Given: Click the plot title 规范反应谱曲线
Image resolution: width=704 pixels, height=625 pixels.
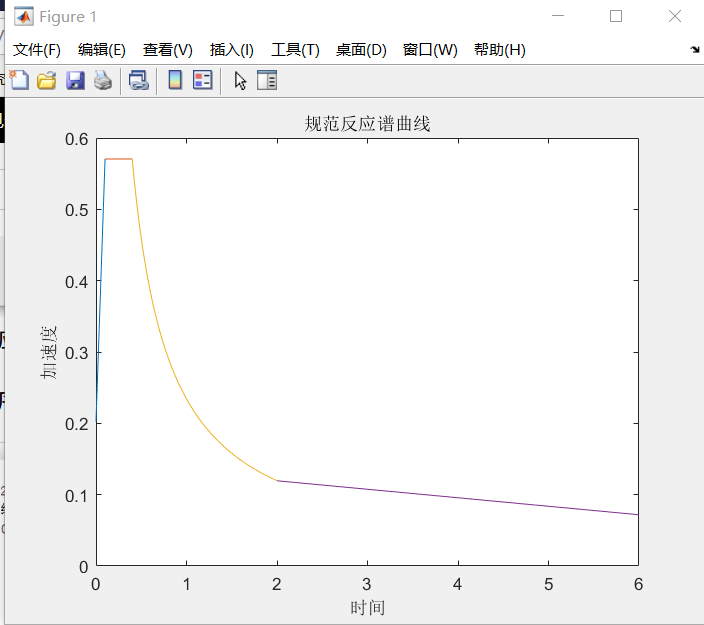Looking at the screenshot, I should 367,124.
